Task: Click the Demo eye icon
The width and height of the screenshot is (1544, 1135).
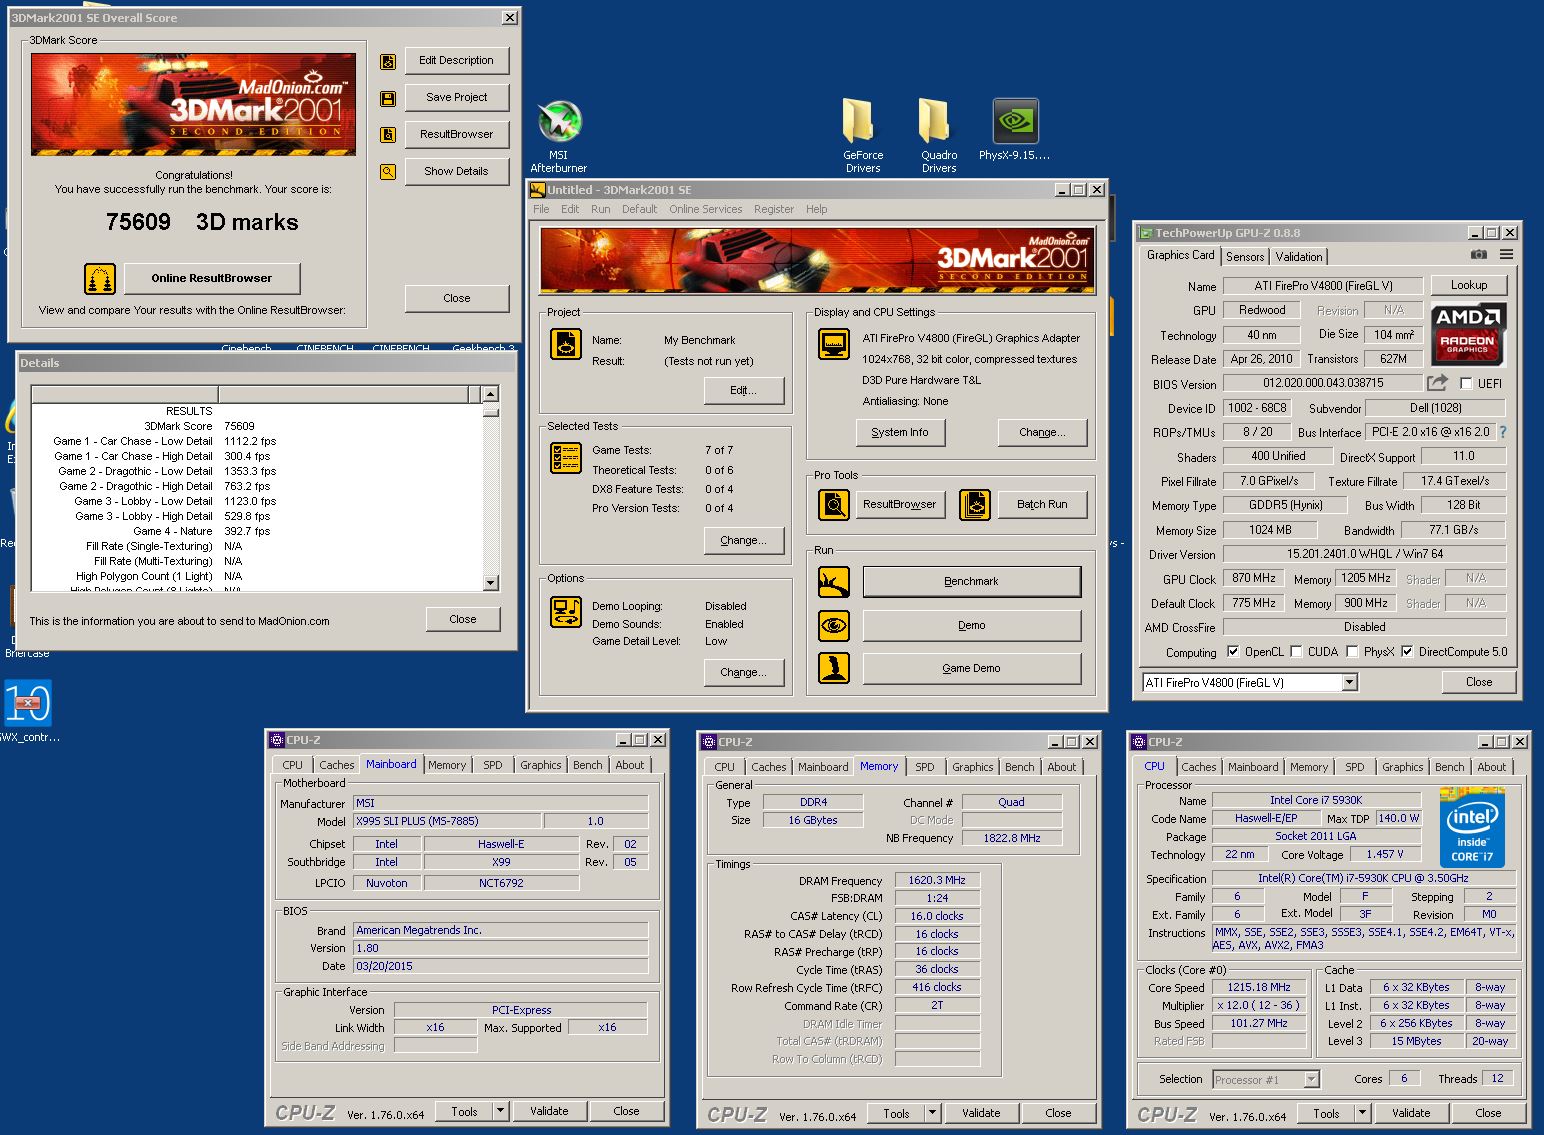Action: point(834,625)
